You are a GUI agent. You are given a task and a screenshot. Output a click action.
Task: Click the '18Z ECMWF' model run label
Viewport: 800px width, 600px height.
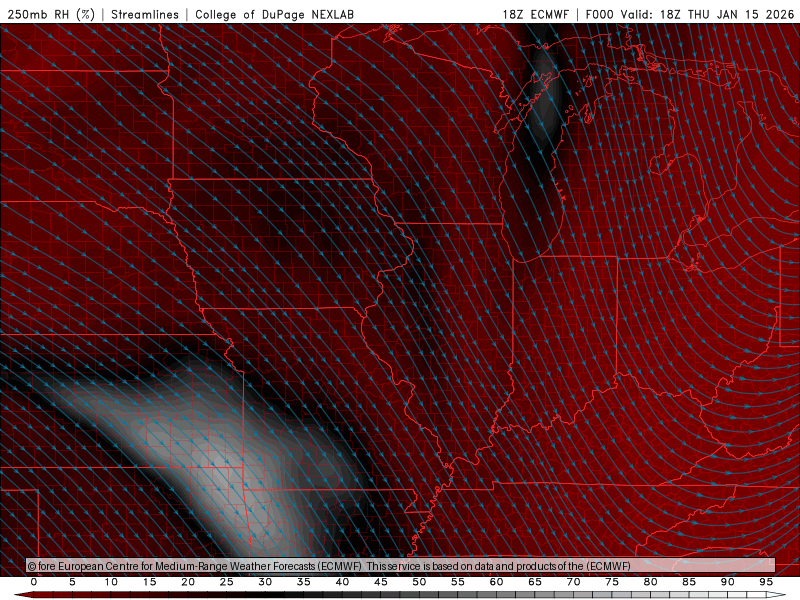(x=535, y=14)
